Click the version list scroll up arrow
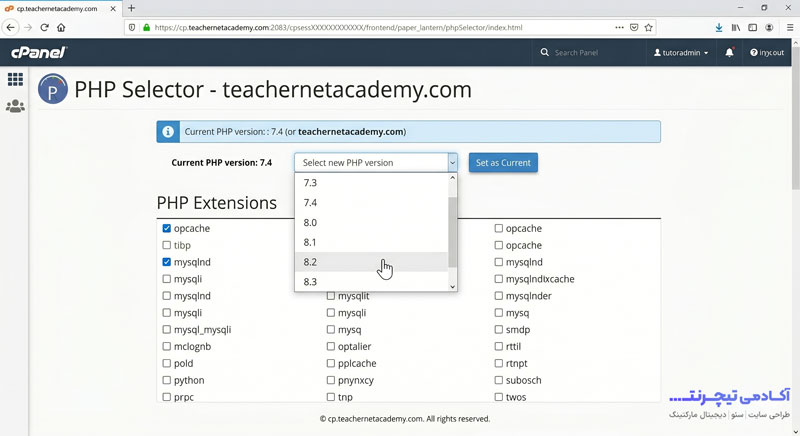This screenshot has height=436, width=800. point(452,178)
